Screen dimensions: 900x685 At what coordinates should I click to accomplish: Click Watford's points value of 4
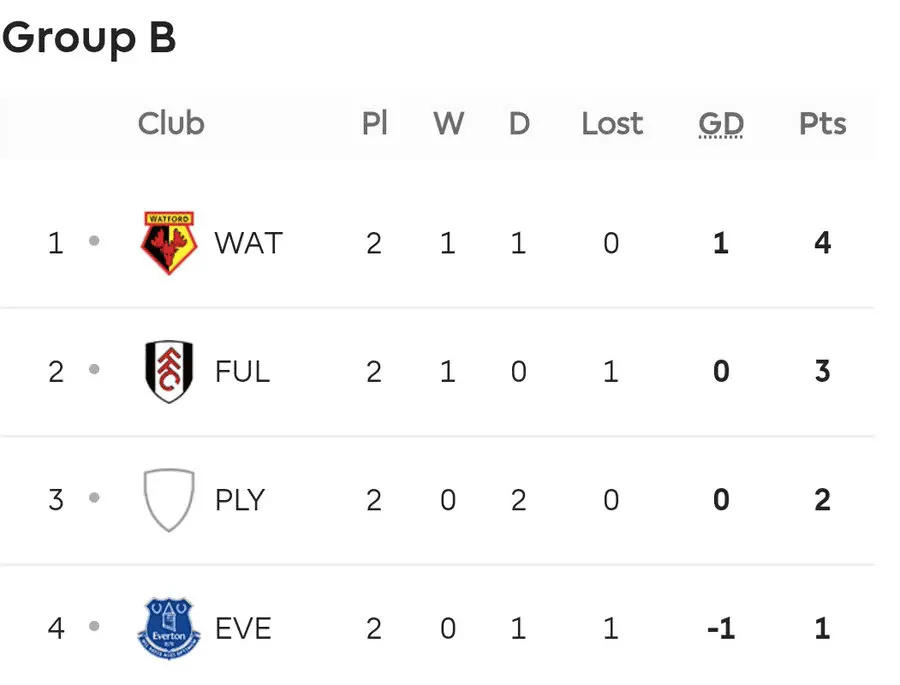(x=823, y=243)
